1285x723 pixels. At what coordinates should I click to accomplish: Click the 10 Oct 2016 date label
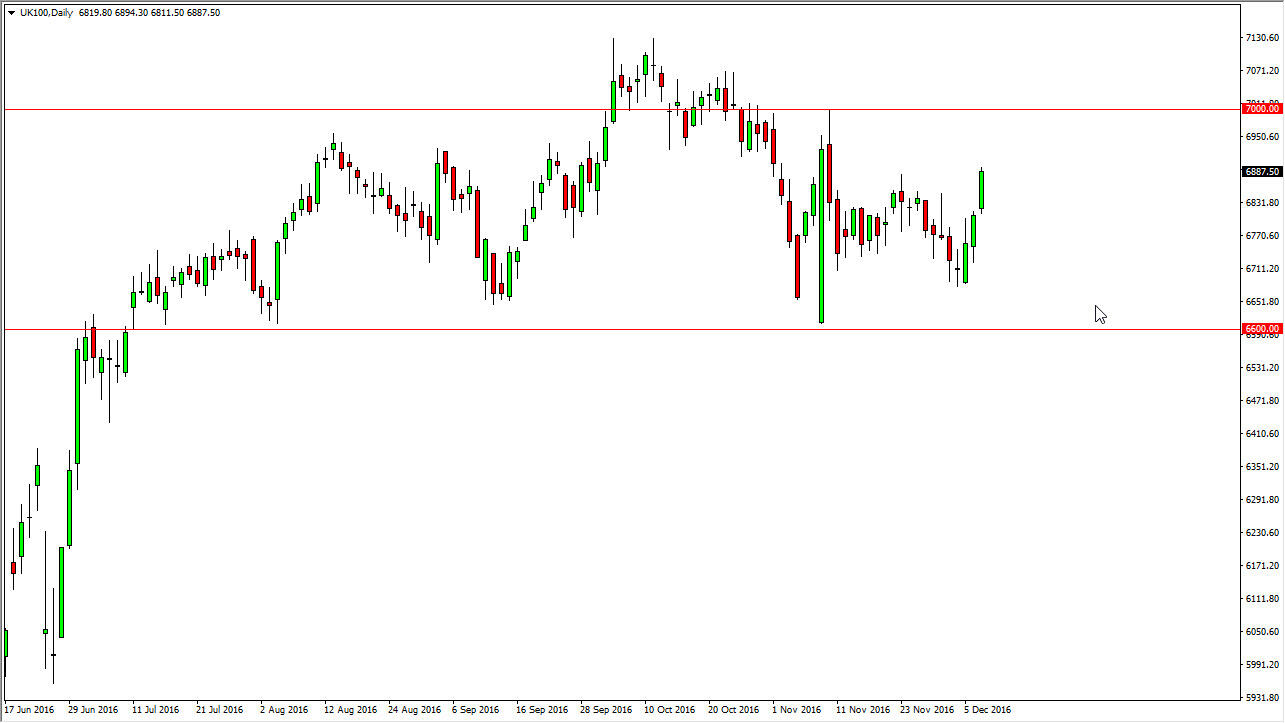(669, 710)
